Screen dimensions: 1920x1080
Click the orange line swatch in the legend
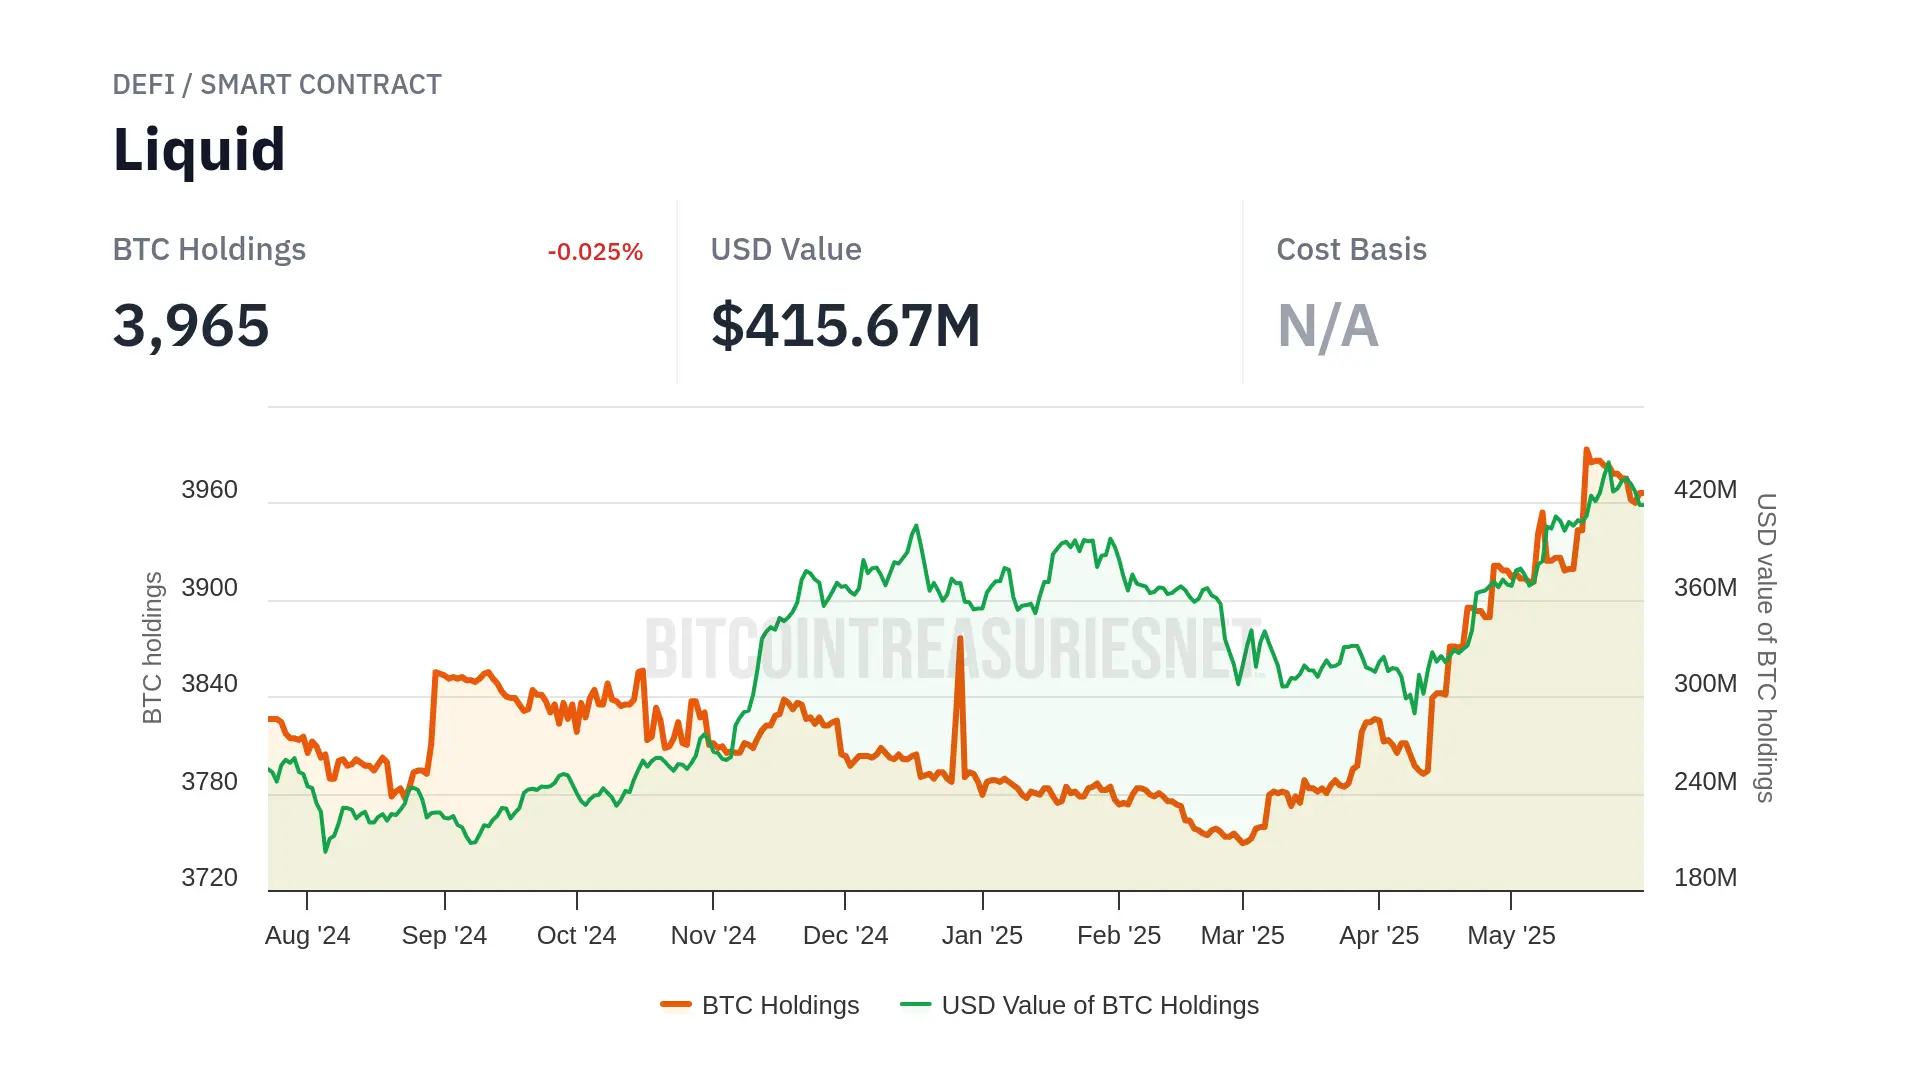tap(676, 1005)
